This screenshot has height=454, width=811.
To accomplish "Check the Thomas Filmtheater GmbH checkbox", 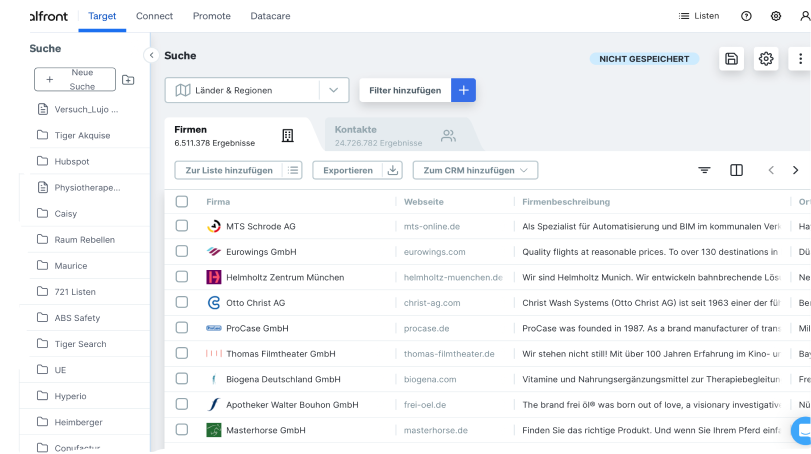I will point(182,353).
